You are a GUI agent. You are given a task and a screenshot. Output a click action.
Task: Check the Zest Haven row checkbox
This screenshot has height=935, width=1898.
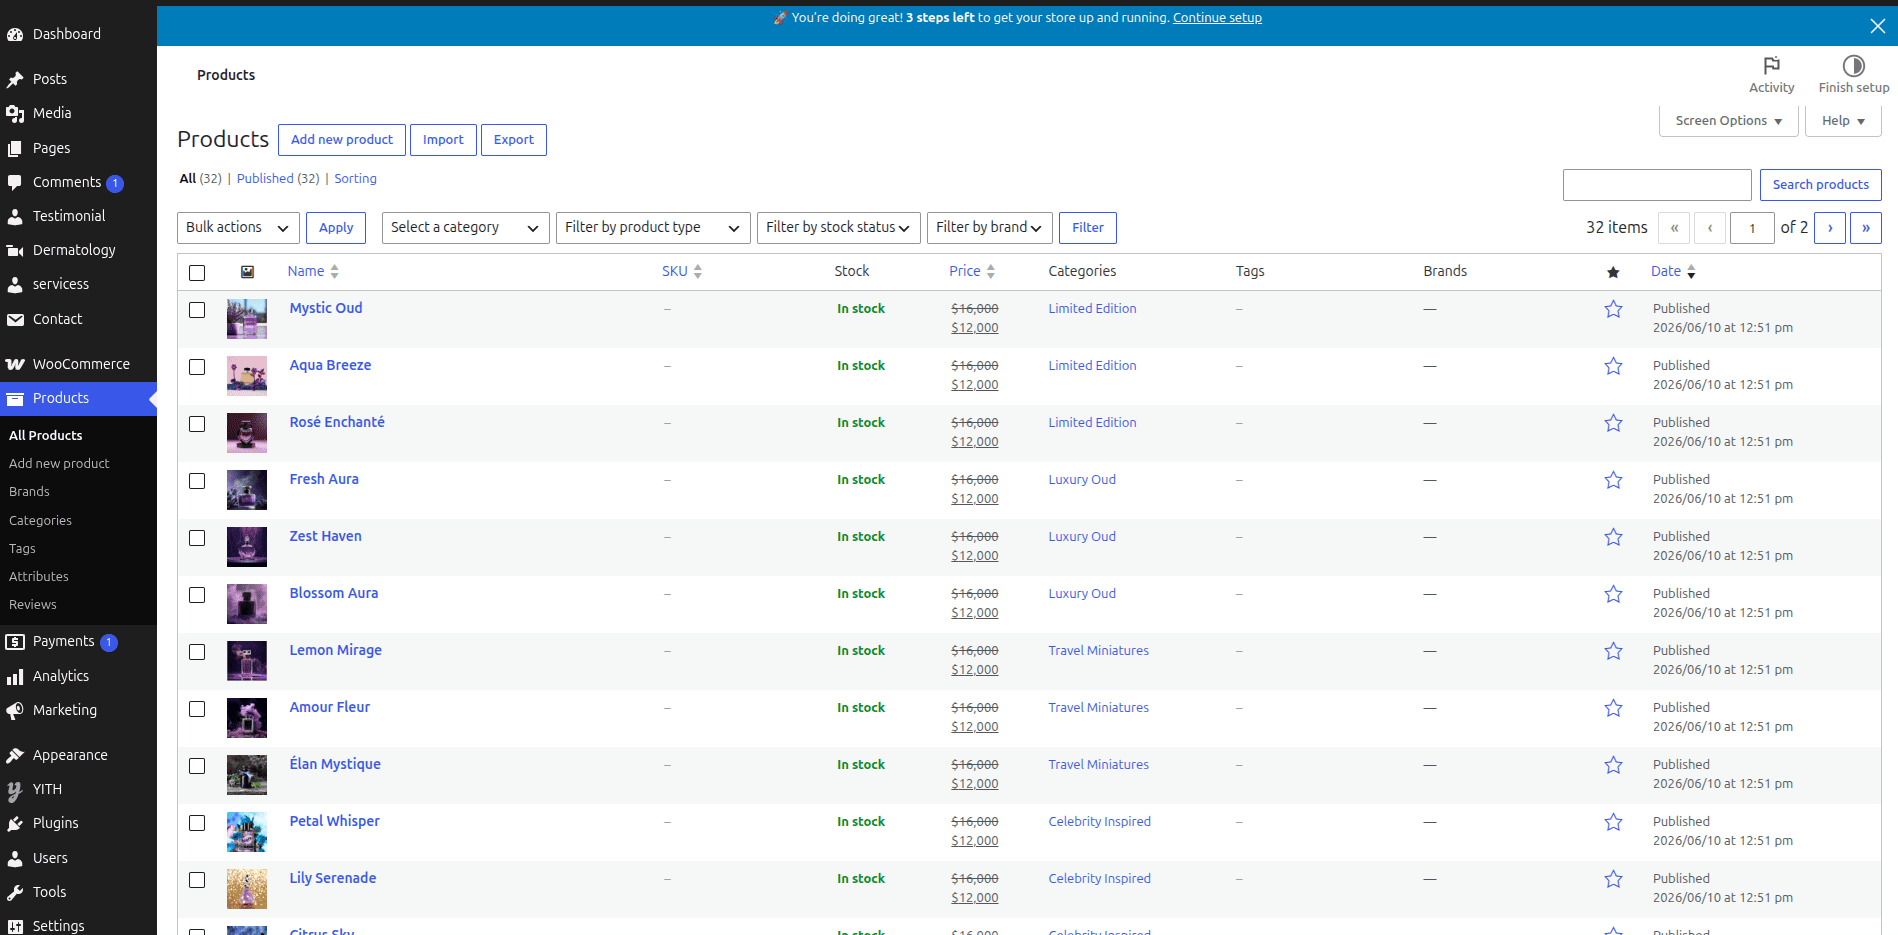[x=197, y=538]
